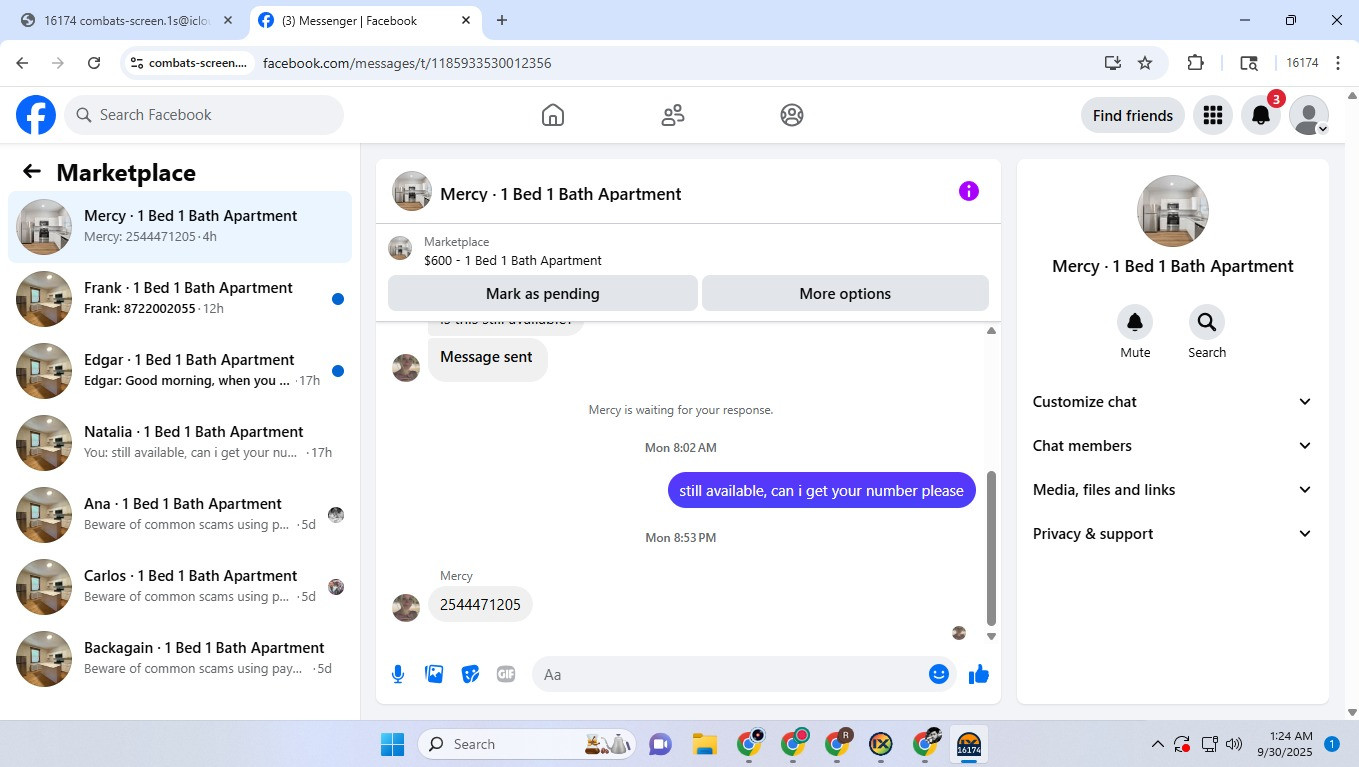Open a new browser tab
The width and height of the screenshot is (1359, 767).
pos(502,20)
